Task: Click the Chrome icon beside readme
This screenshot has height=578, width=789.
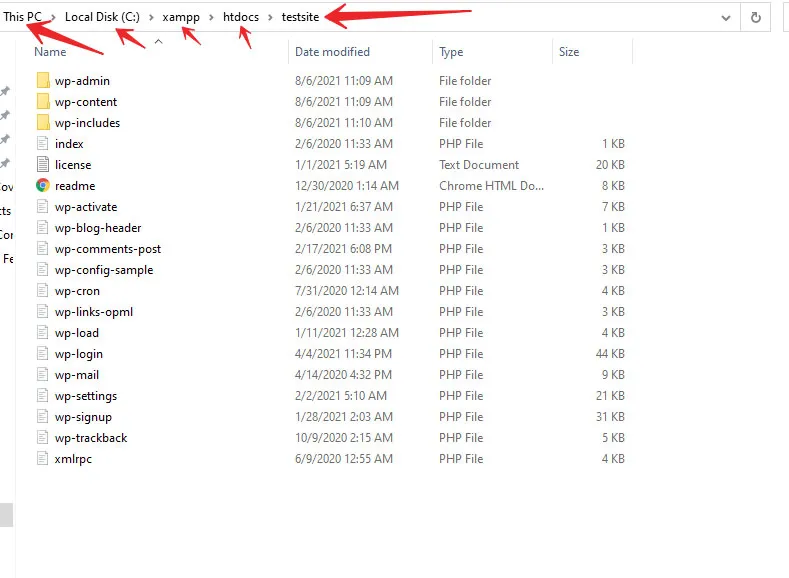Action: (x=43, y=186)
